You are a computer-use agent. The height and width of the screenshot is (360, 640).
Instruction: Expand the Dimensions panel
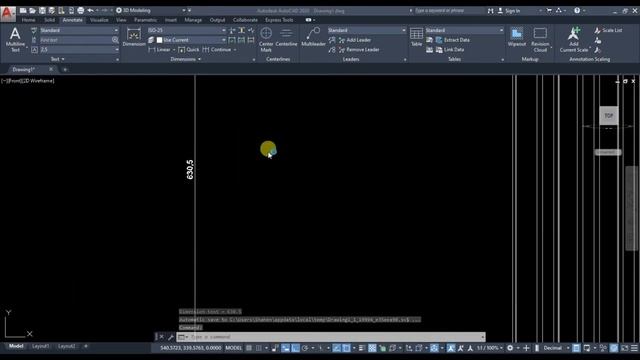186,59
